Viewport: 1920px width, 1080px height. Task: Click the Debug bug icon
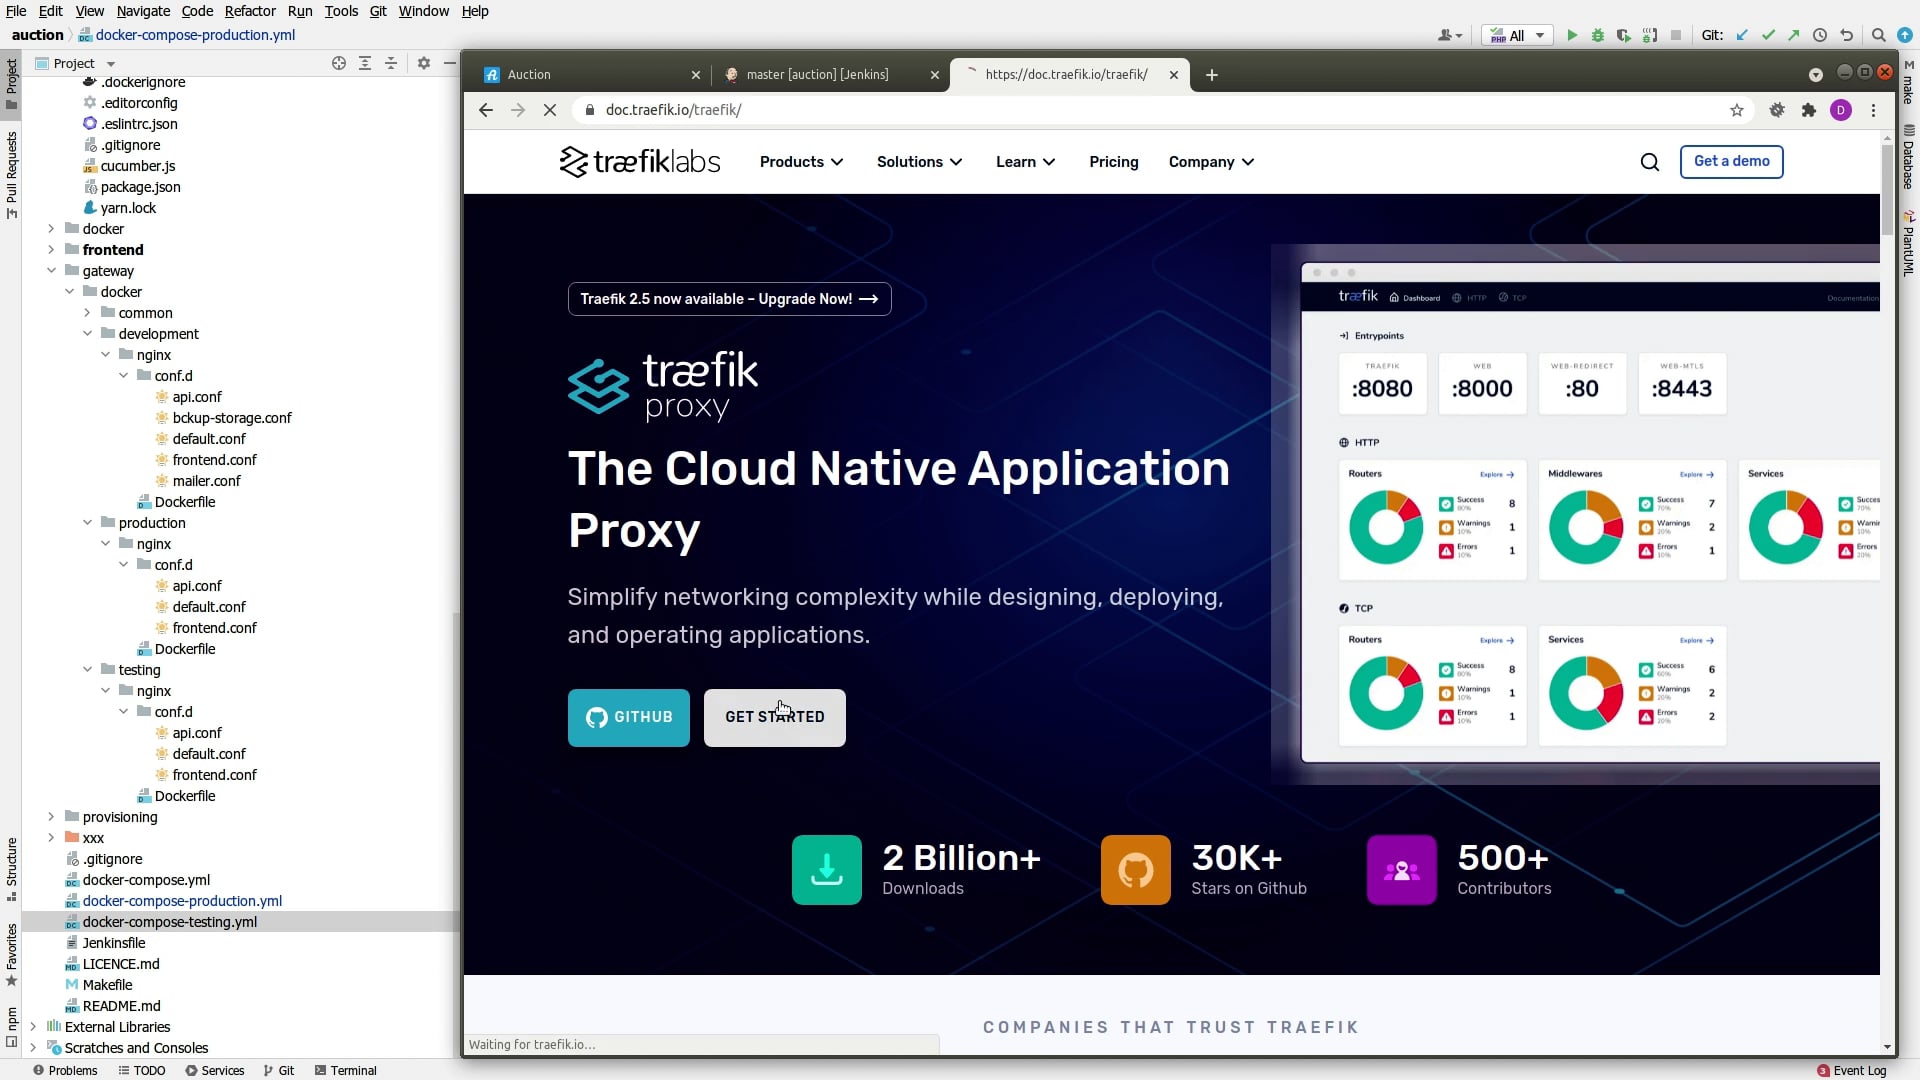[1598, 36]
